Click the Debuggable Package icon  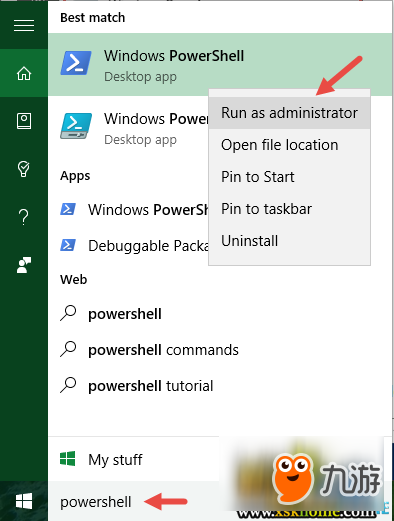coord(68,245)
